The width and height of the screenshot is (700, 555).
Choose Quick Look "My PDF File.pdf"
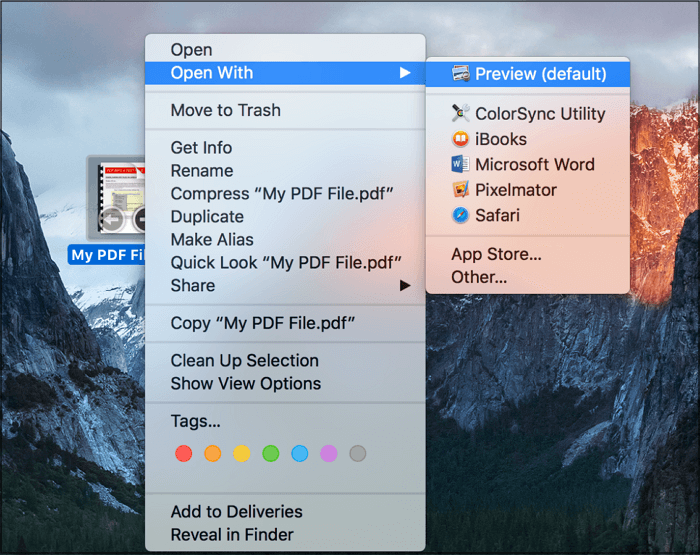pos(285,263)
